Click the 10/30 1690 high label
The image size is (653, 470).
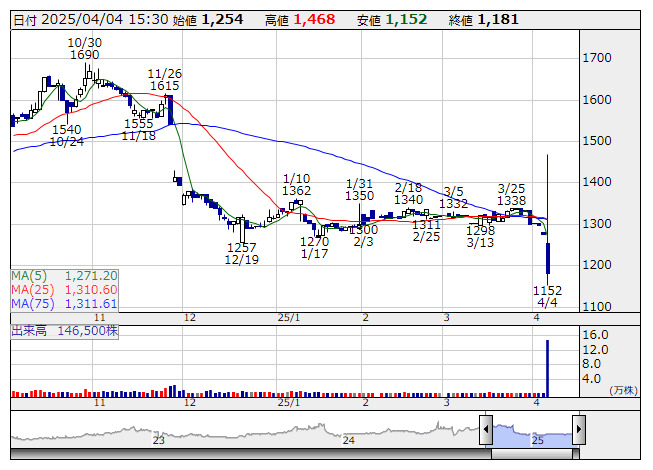coord(85,48)
